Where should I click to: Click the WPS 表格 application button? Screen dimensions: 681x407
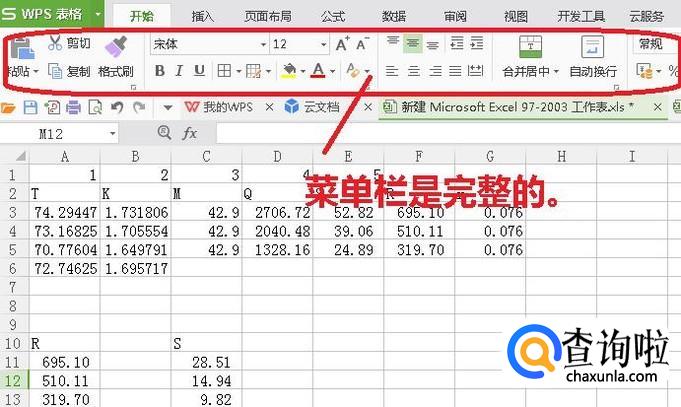click(x=45, y=16)
